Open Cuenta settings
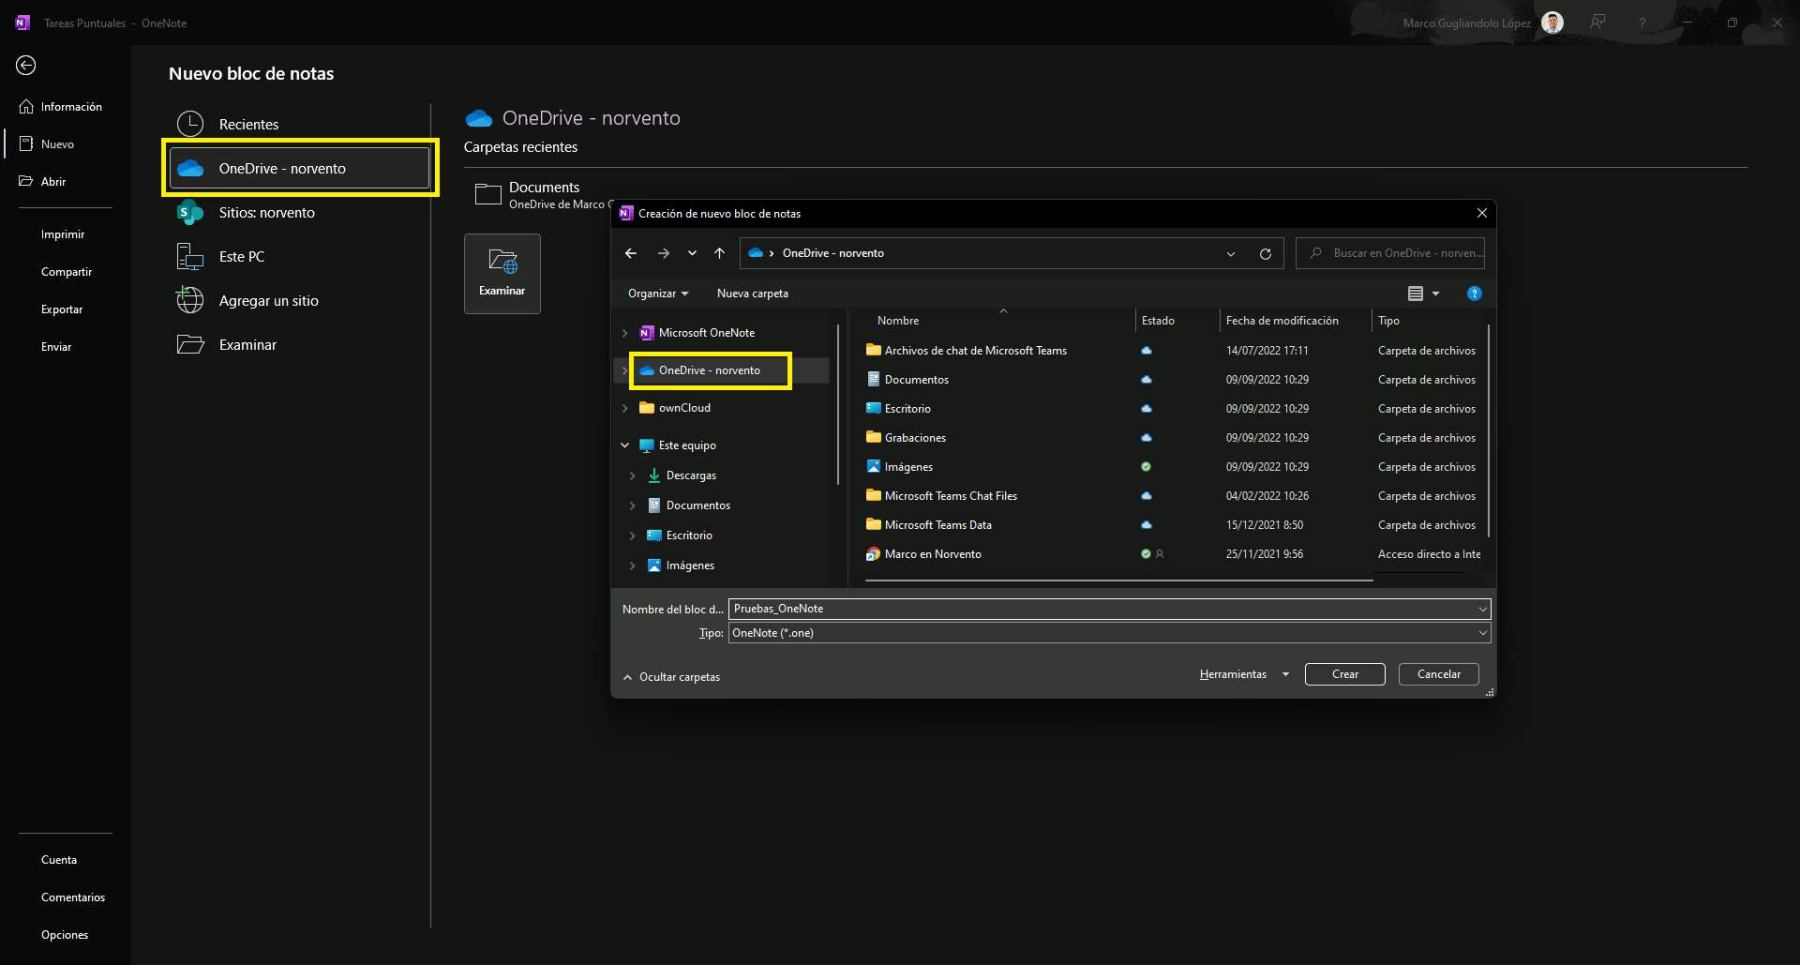 (x=58, y=860)
